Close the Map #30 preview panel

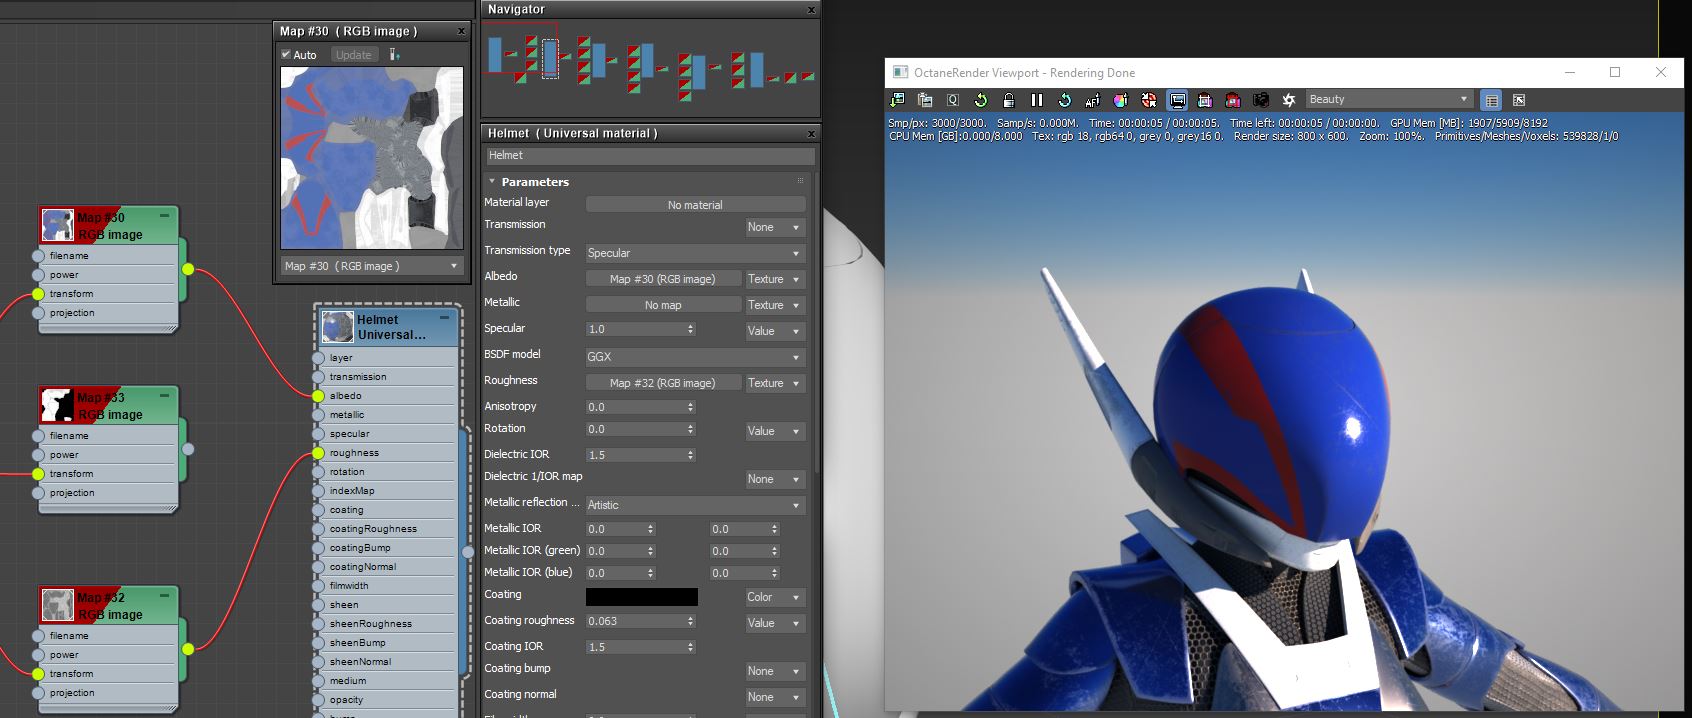coord(461,31)
